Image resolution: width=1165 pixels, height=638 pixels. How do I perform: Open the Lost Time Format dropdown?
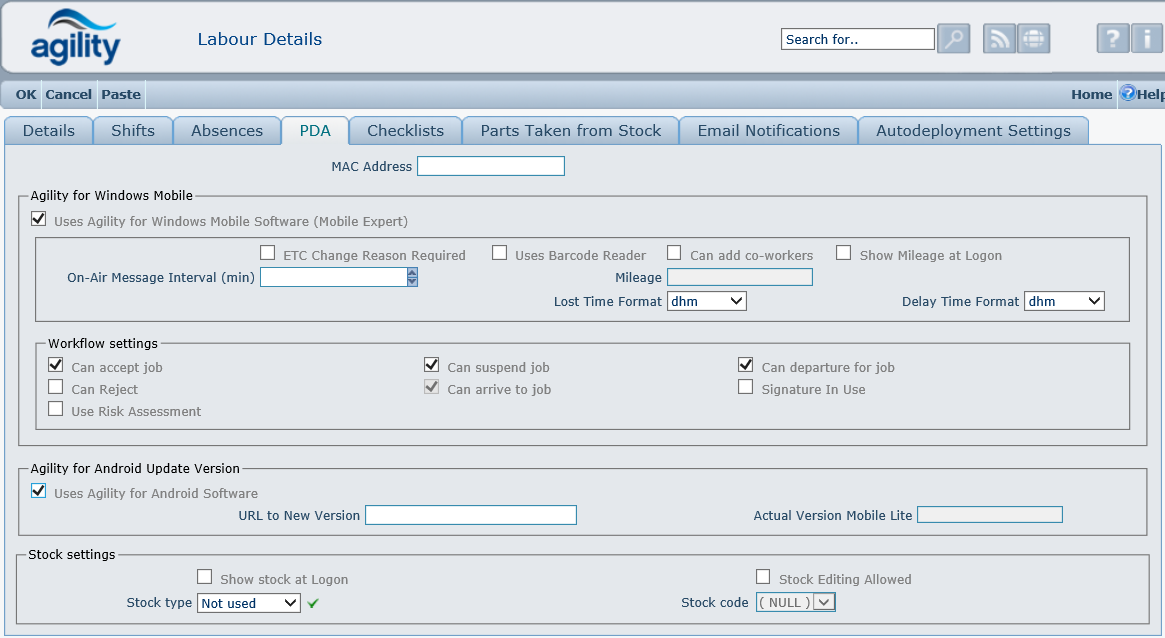click(x=706, y=301)
